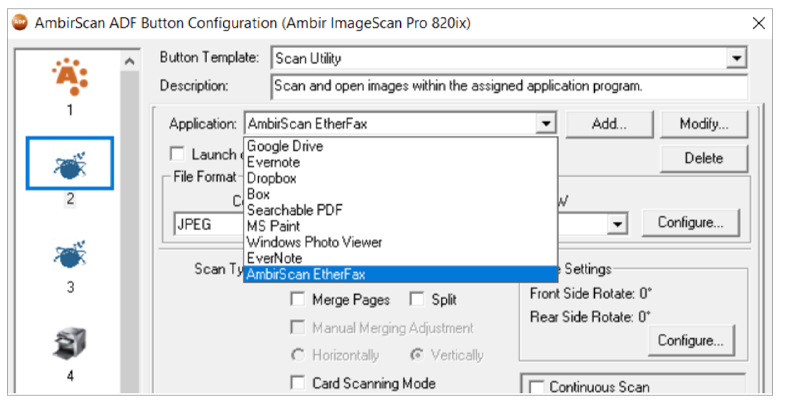The width and height of the screenshot is (800, 415).
Task: Select the Vertically radio button
Action: [417, 355]
